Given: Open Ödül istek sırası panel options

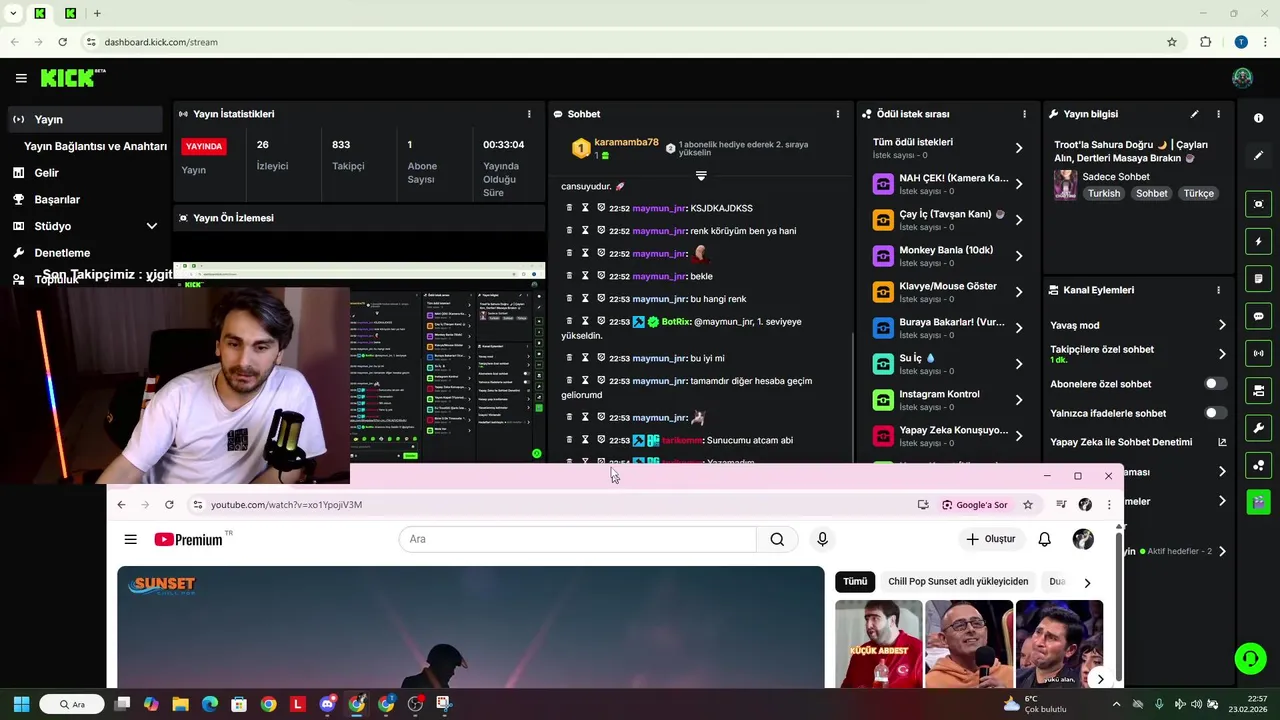Looking at the screenshot, I should [x=1024, y=114].
